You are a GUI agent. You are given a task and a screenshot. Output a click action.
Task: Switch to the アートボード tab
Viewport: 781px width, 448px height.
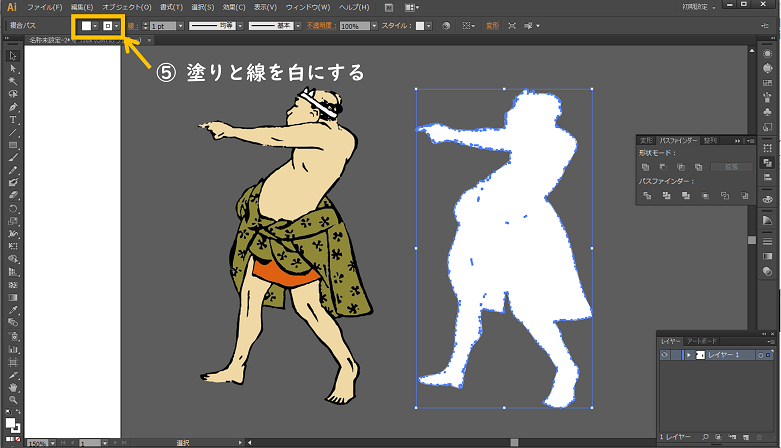[701, 341]
